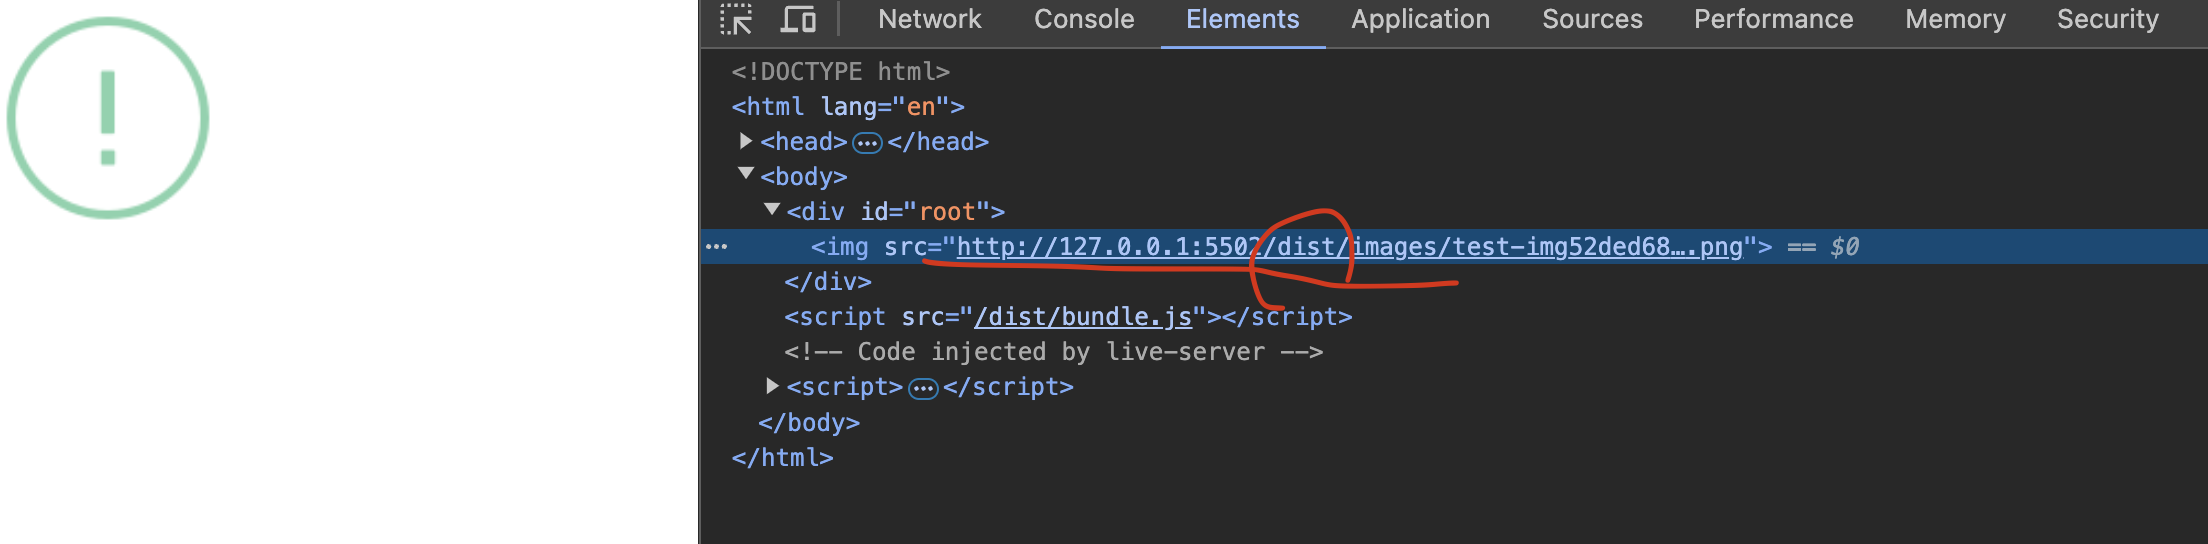Image resolution: width=2208 pixels, height=544 pixels.
Task: Open the three-dot actions for img row
Action: click(x=717, y=246)
